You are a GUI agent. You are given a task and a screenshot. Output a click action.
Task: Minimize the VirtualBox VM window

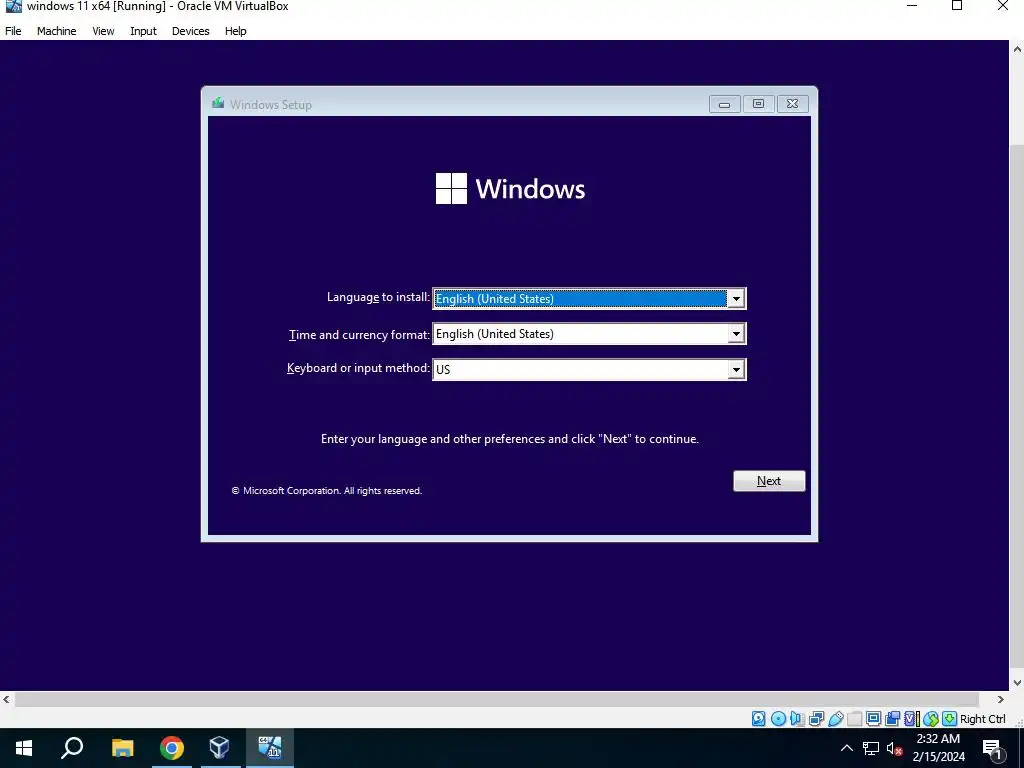pos(912,7)
